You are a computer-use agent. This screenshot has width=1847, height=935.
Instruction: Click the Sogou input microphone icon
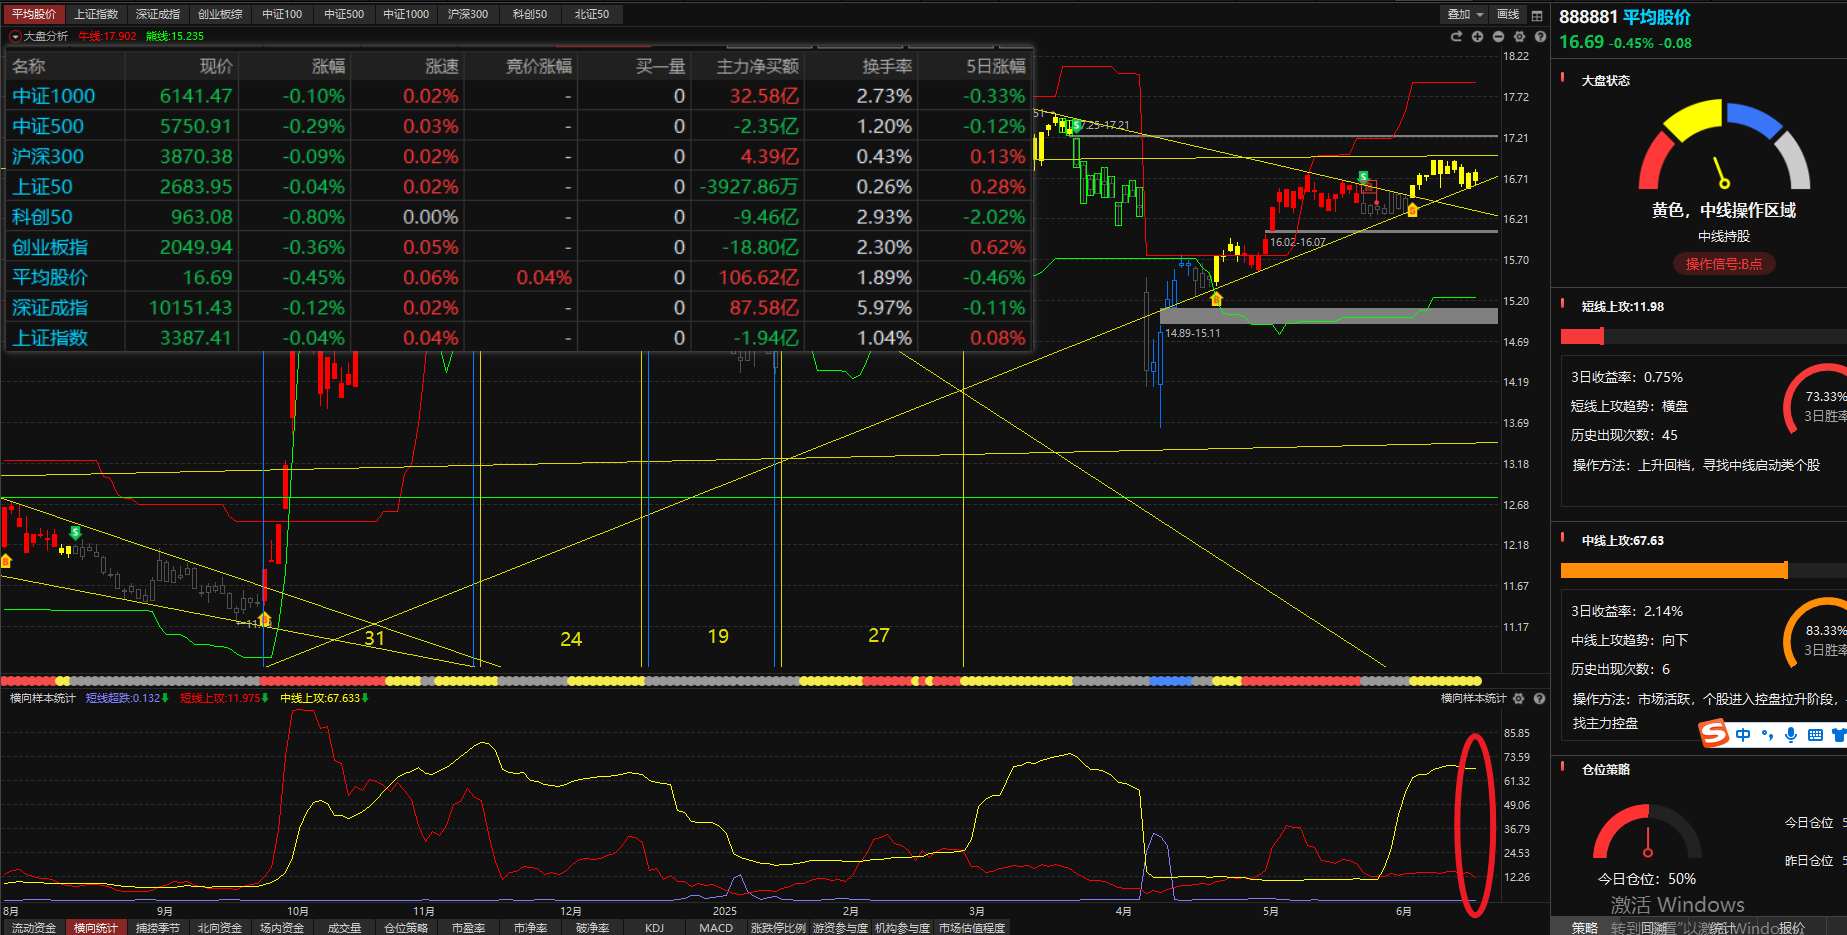pyautogui.click(x=1790, y=735)
